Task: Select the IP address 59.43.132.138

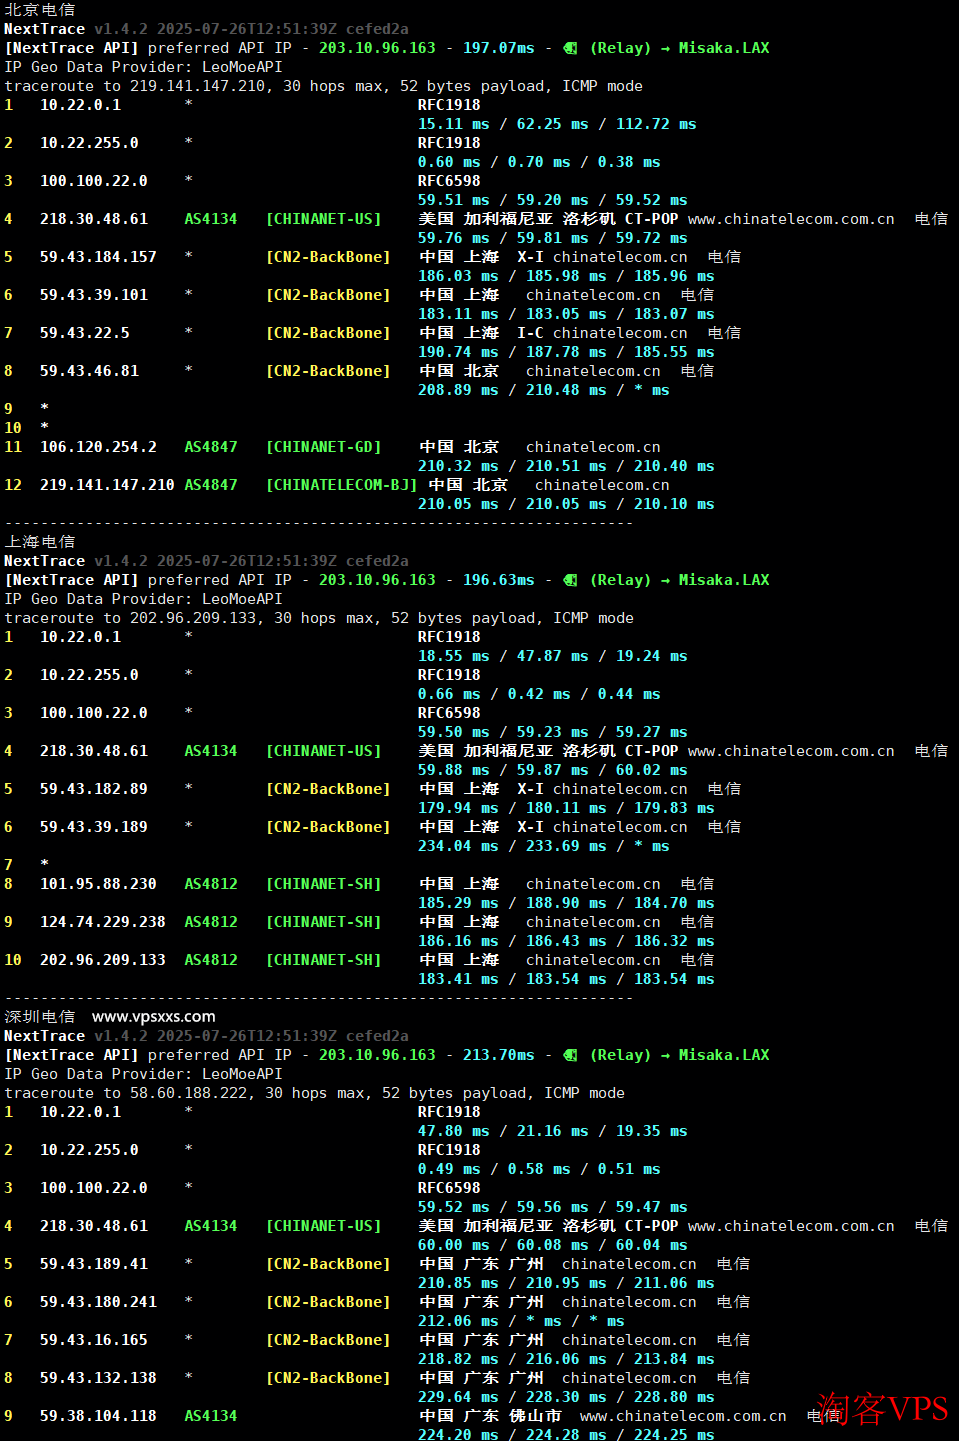Action: [x=98, y=1378]
